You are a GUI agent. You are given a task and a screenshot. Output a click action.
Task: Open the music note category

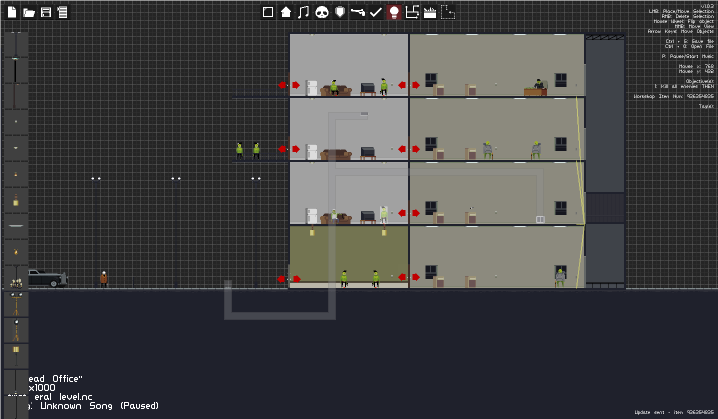click(x=303, y=12)
